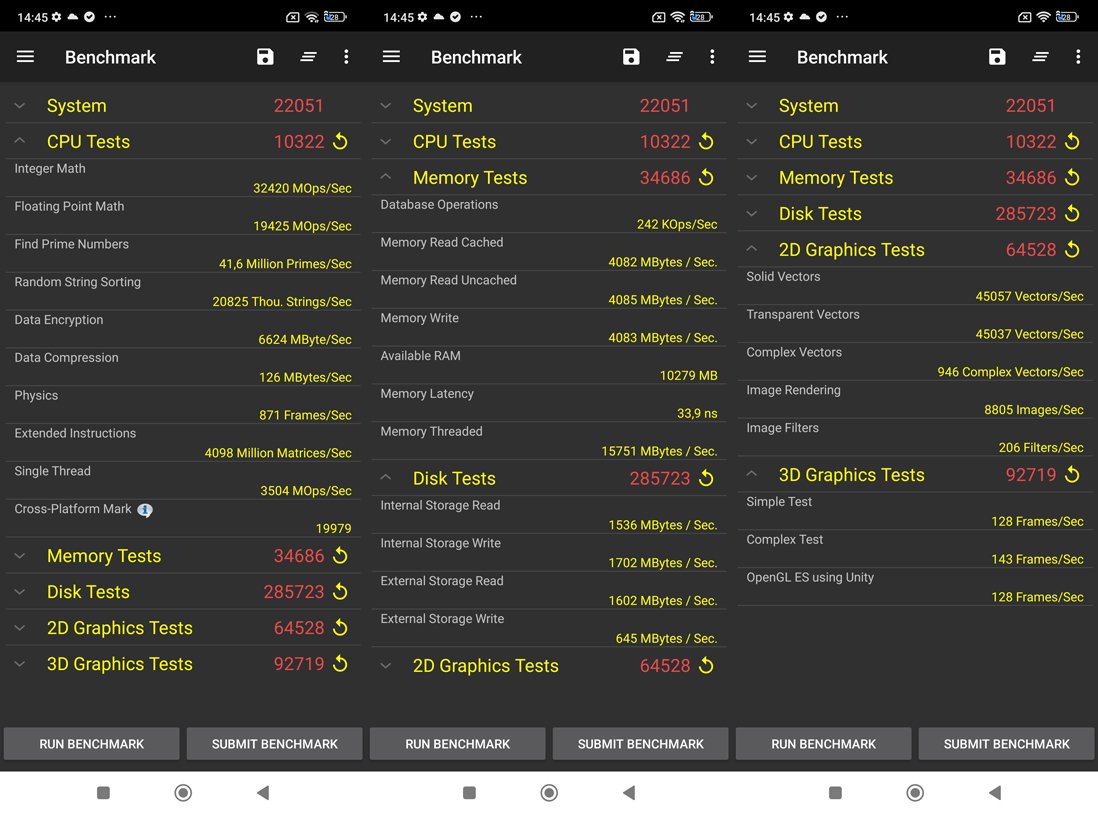Click info icon beside Cross-Platform Mark
The height and width of the screenshot is (814, 1098).
[x=145, y=510]
